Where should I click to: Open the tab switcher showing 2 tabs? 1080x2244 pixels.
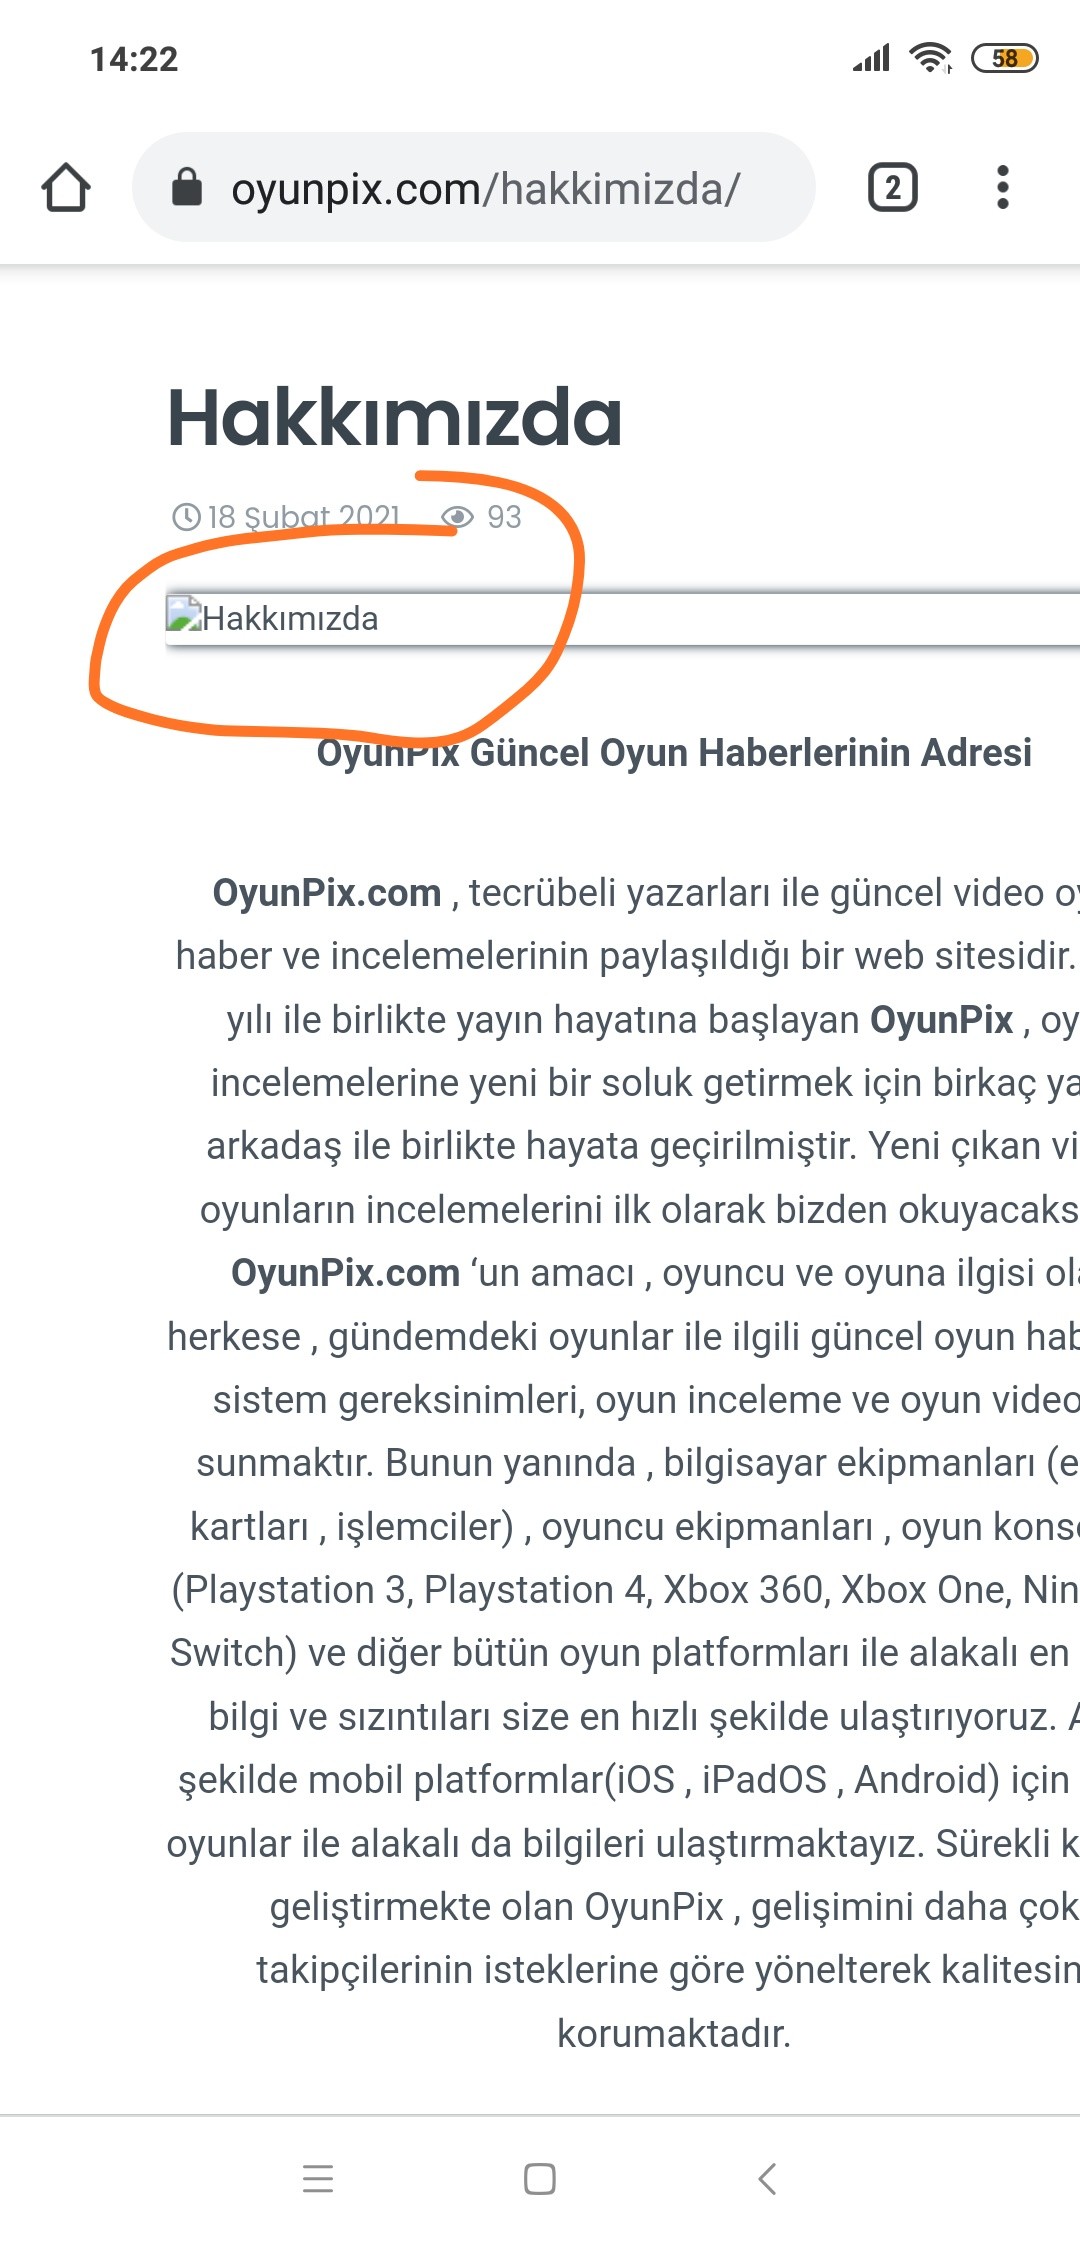pos(892,187)
